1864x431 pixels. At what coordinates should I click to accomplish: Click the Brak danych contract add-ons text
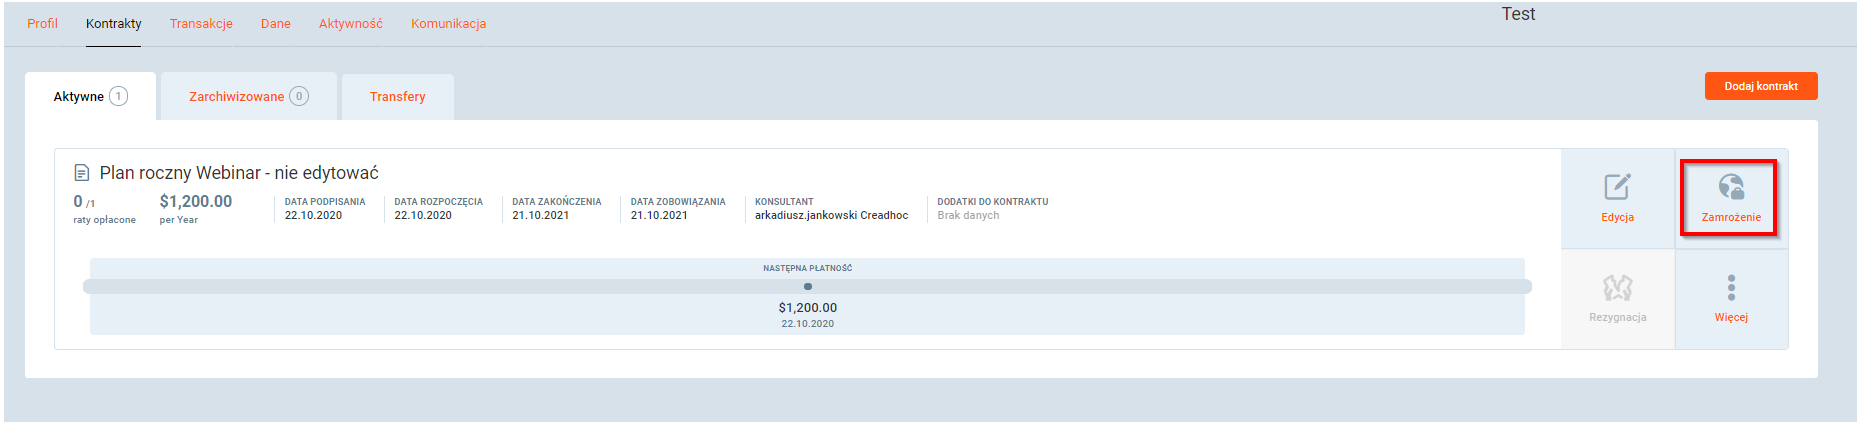coord(968,215)
